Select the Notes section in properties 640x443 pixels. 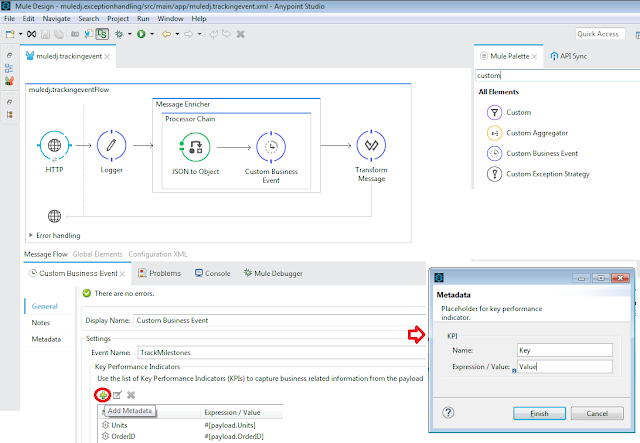coord(41,323)
